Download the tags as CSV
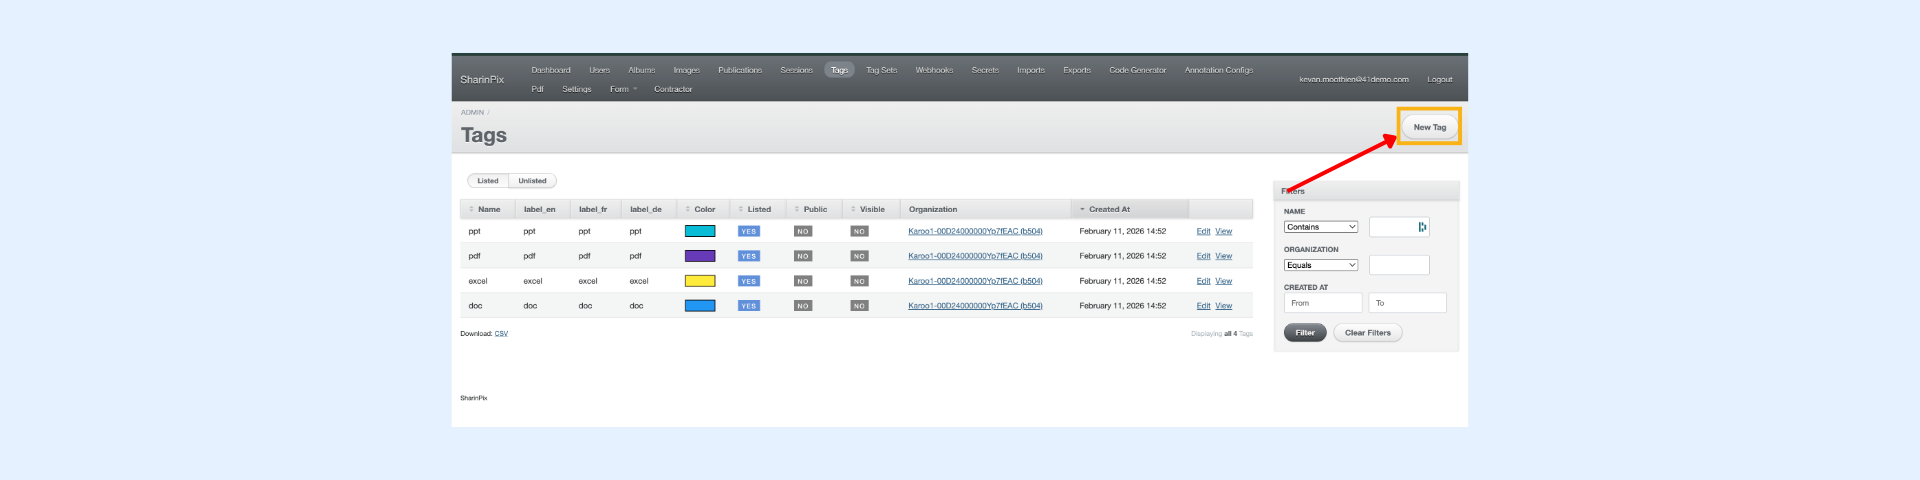 [x=501, y=334]
